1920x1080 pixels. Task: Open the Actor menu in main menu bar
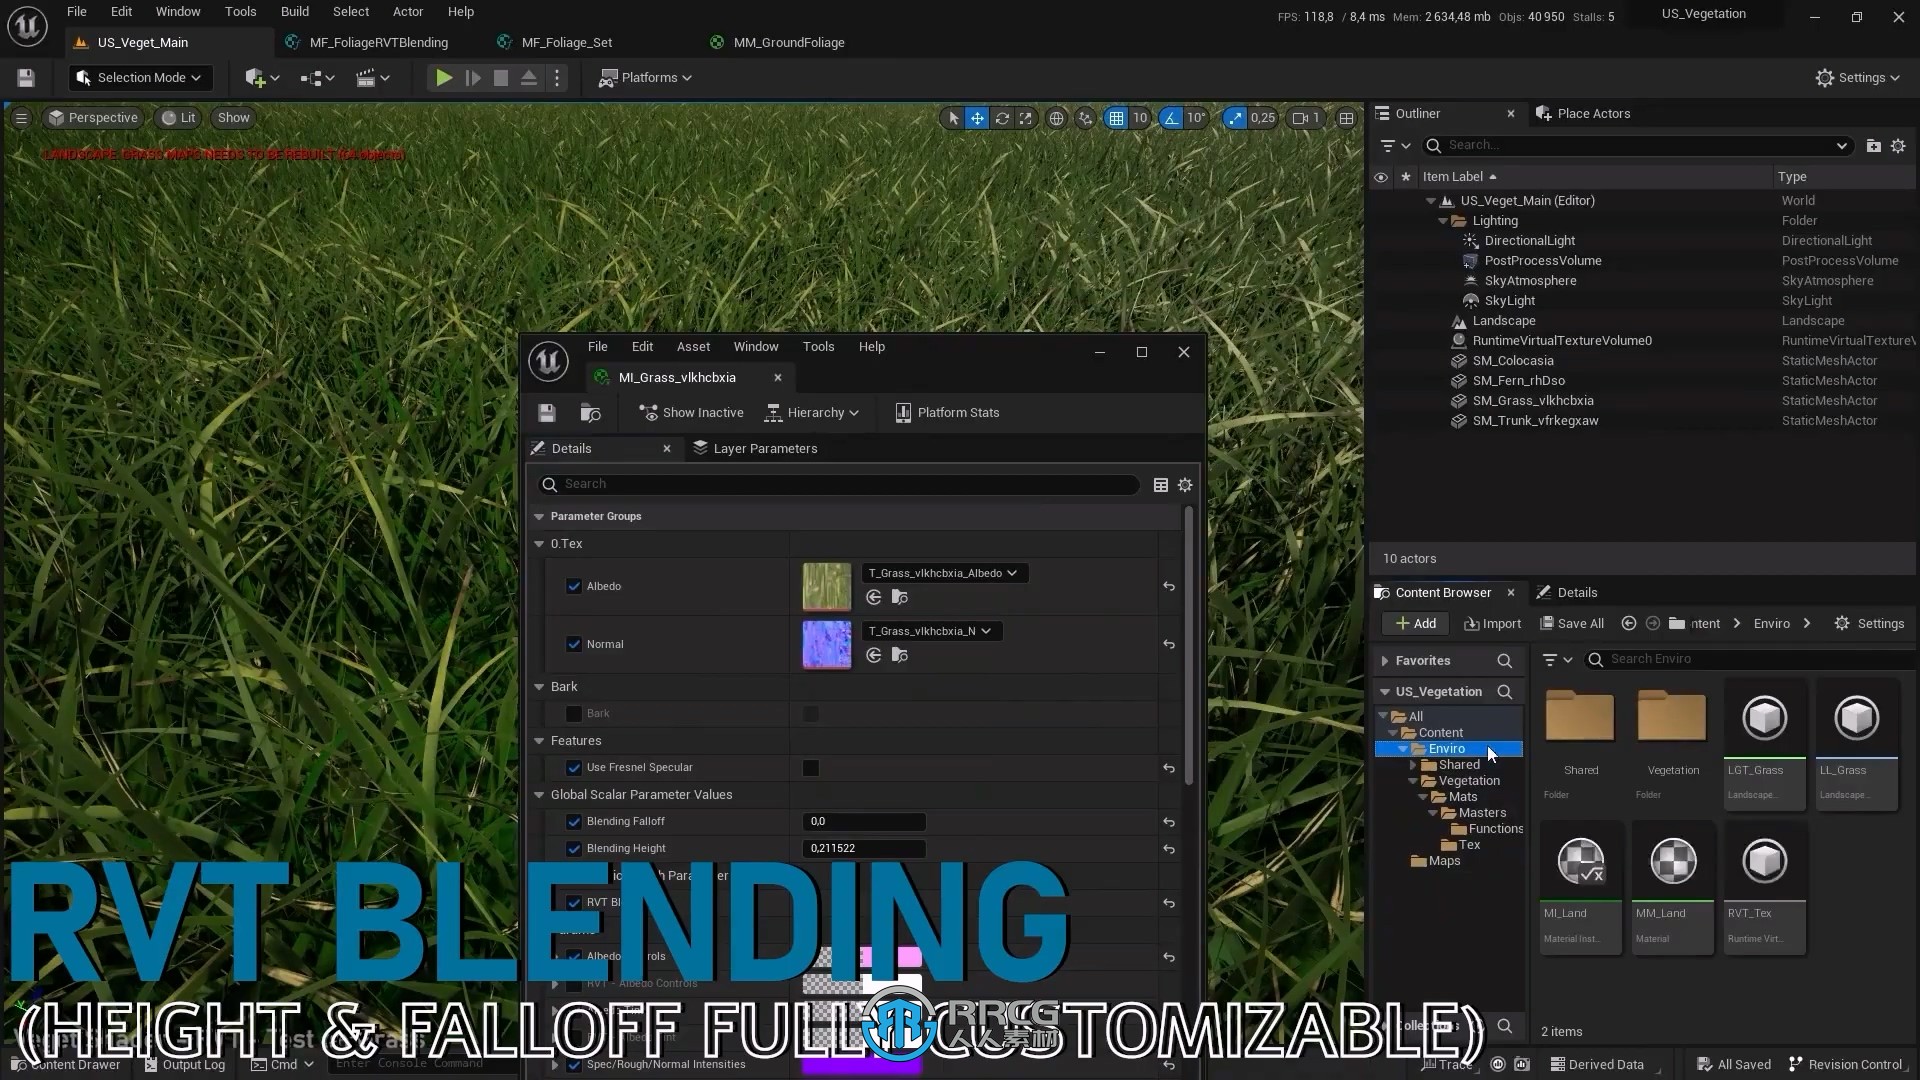[x=408, y=12]
